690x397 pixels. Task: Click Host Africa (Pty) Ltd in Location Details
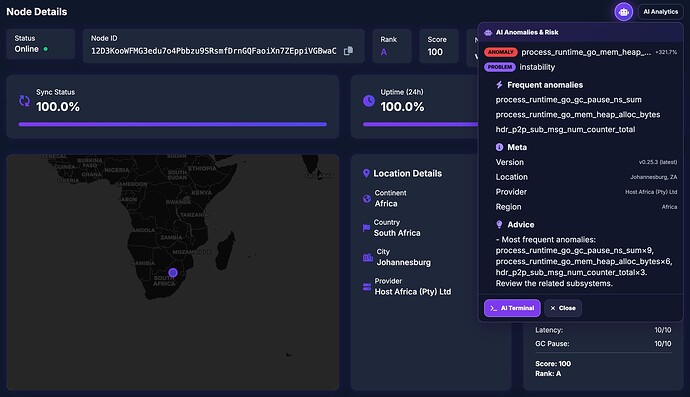(x=413, y=292)
